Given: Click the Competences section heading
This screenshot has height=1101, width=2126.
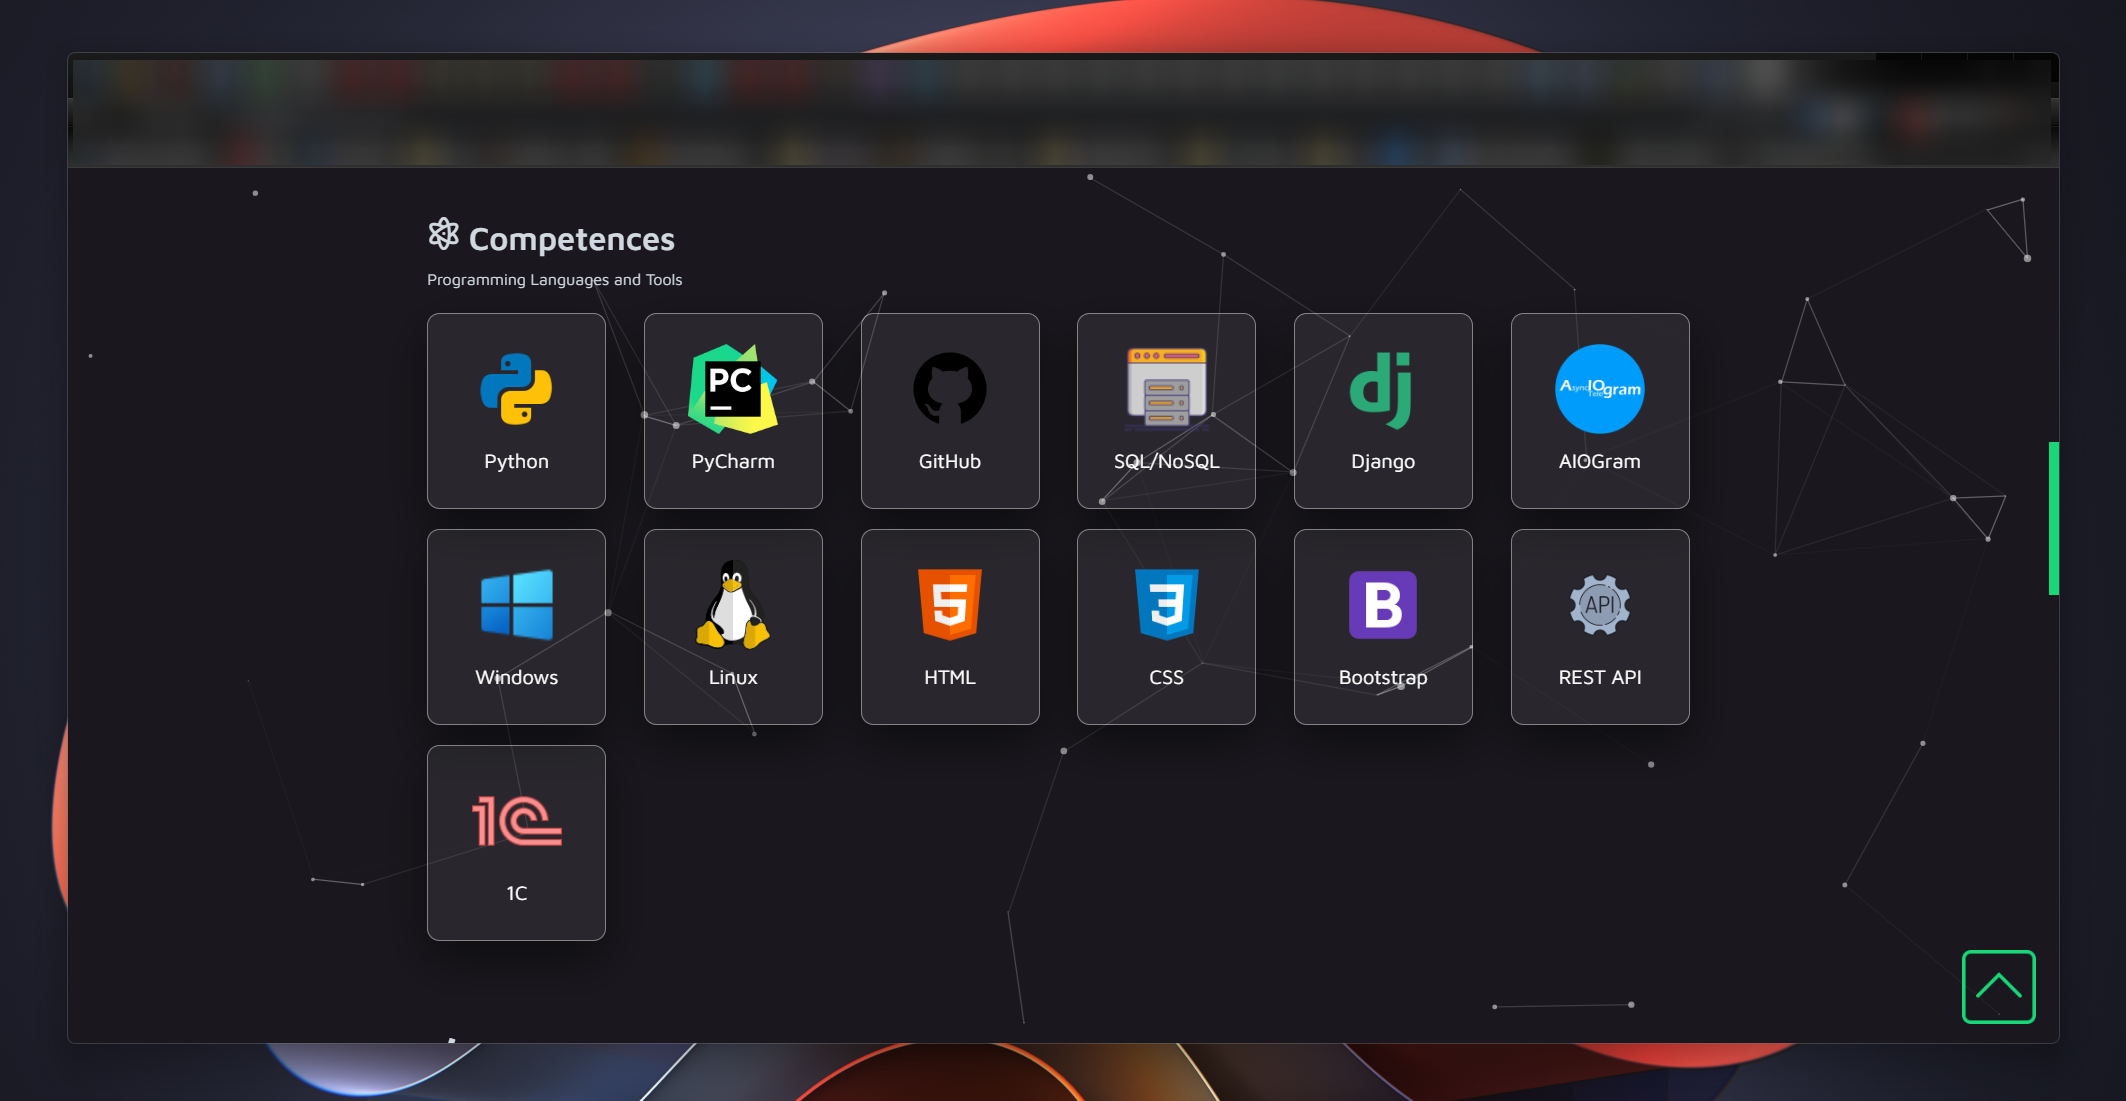Looking at the screenshot, I should point(571,239).
